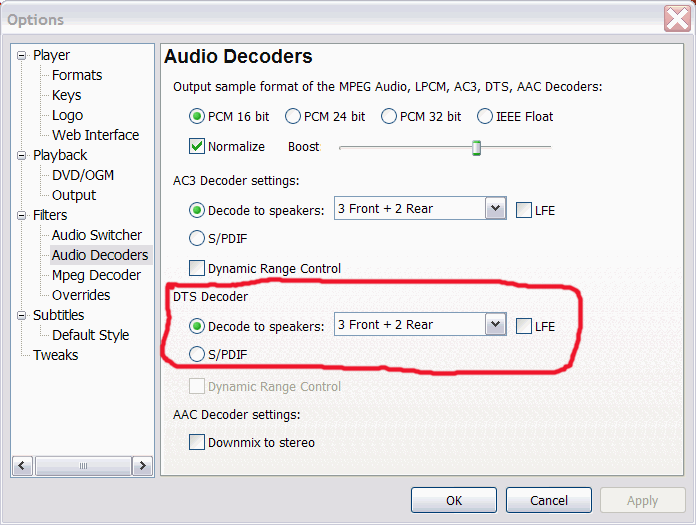Uncheck the Normalize checkbox
Screen dimensions: 696x525
[x=197, y=146]
